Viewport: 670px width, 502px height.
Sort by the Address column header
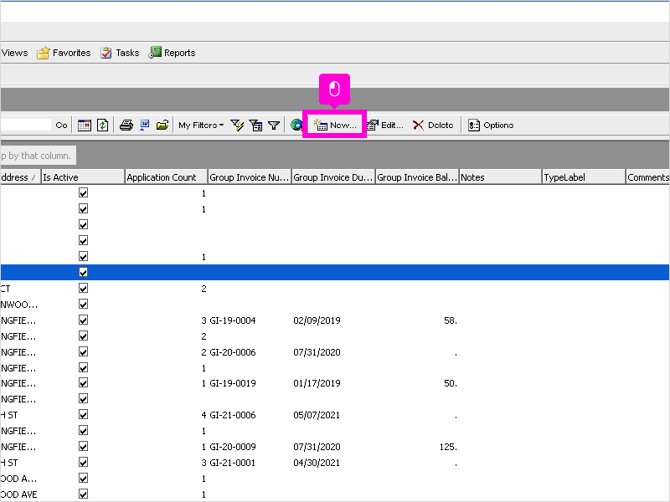(20, 177)
